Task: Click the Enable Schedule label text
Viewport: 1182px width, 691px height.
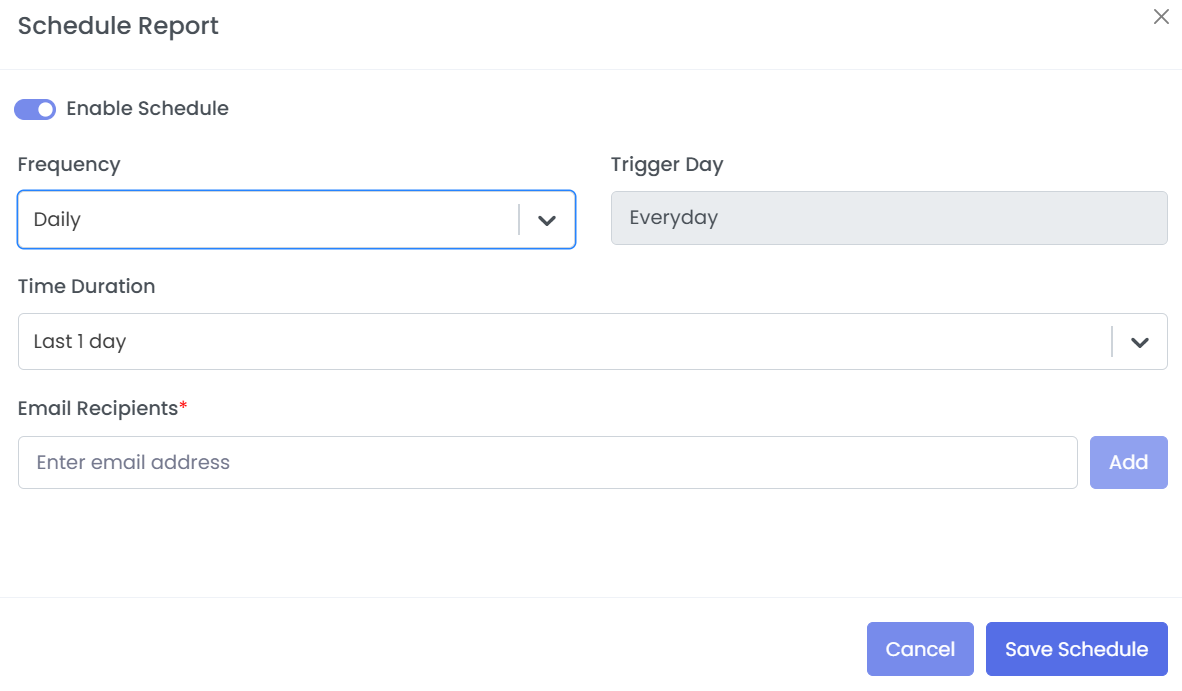Action: click(x=147, y=109)
